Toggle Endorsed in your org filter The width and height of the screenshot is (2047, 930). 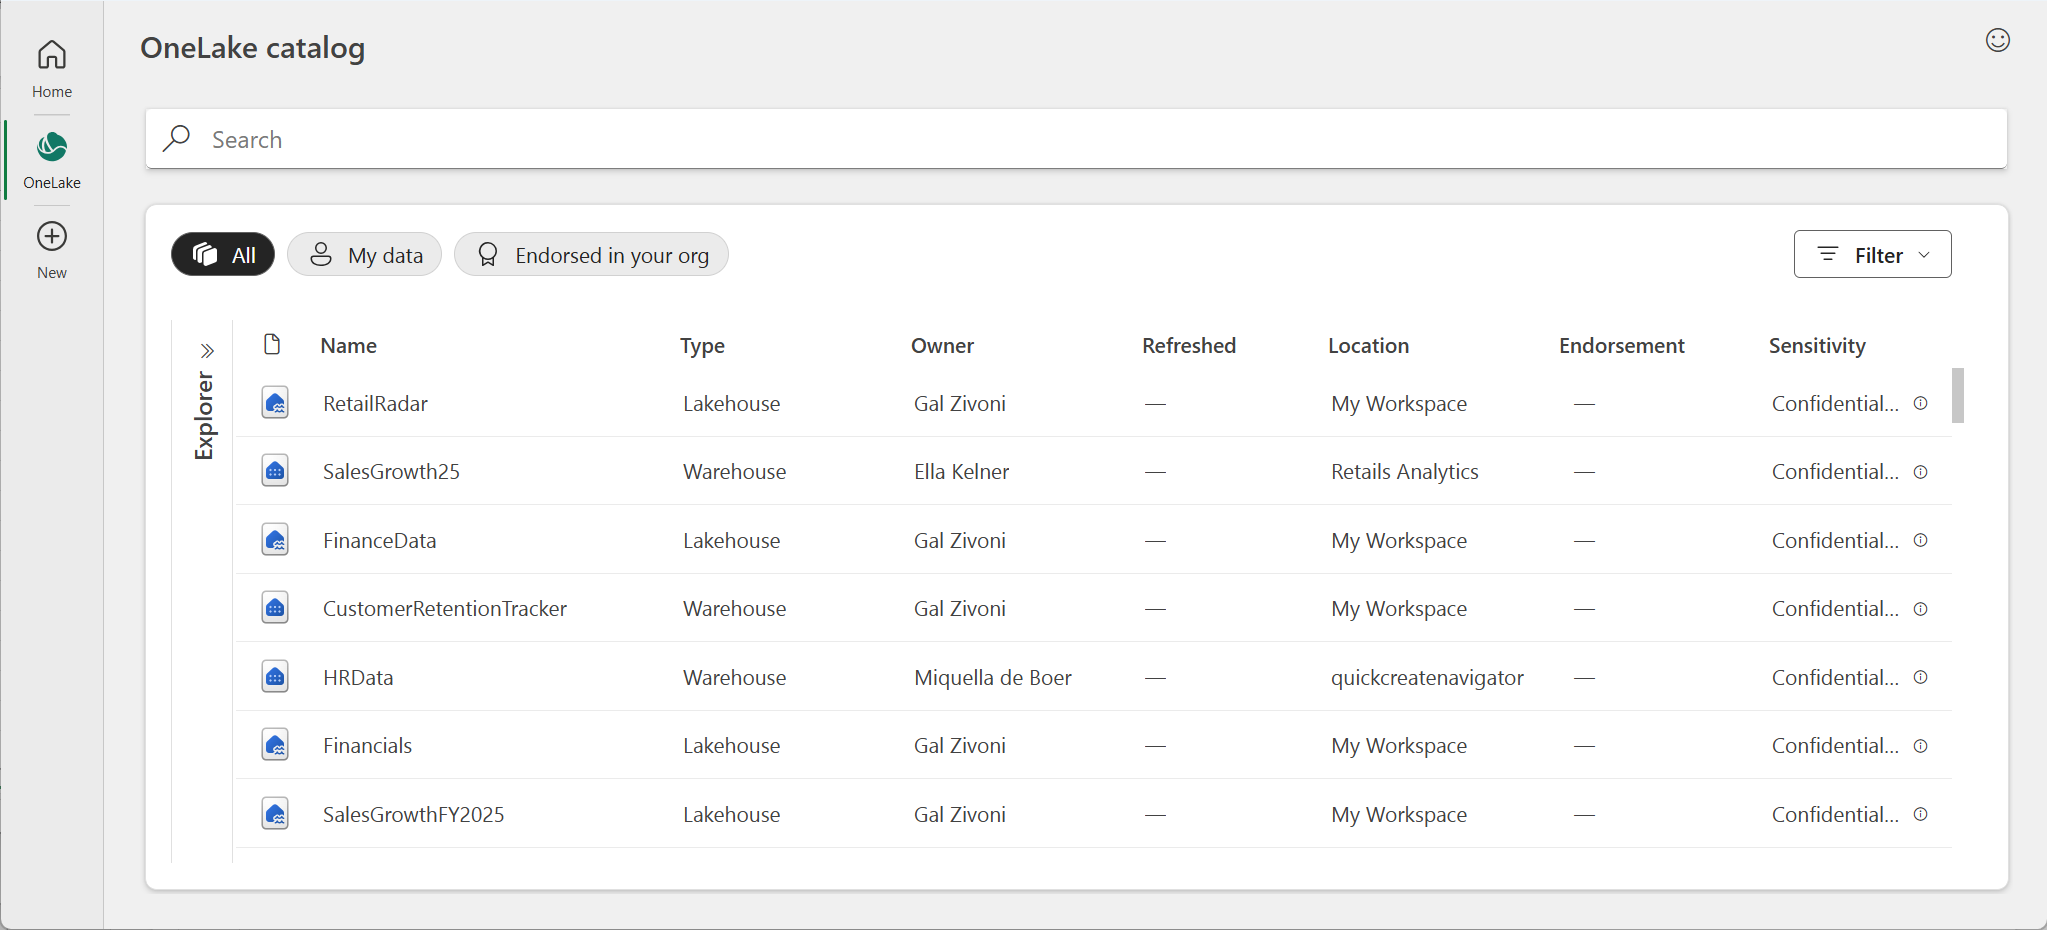[591, 255]
